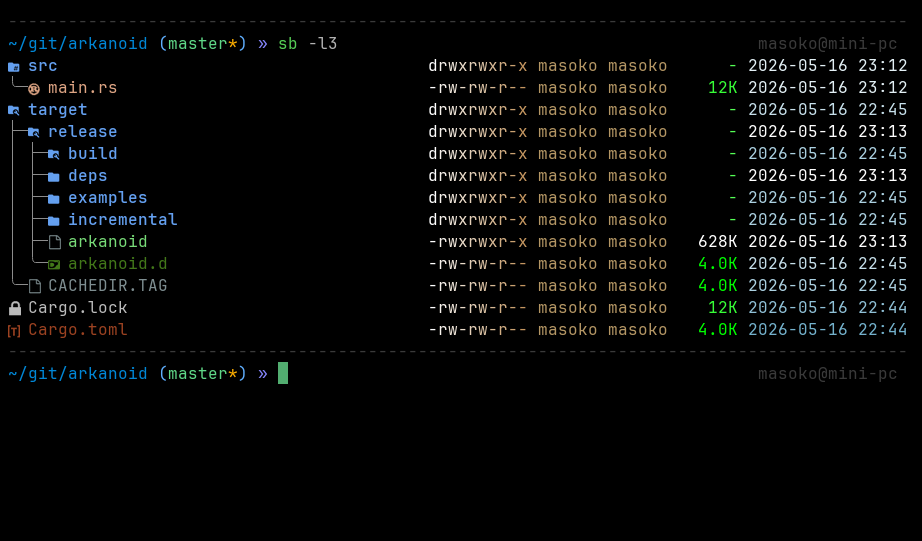Select the incremental directory name
Viewport: 922px width, 541px height.
coord(123,219)
